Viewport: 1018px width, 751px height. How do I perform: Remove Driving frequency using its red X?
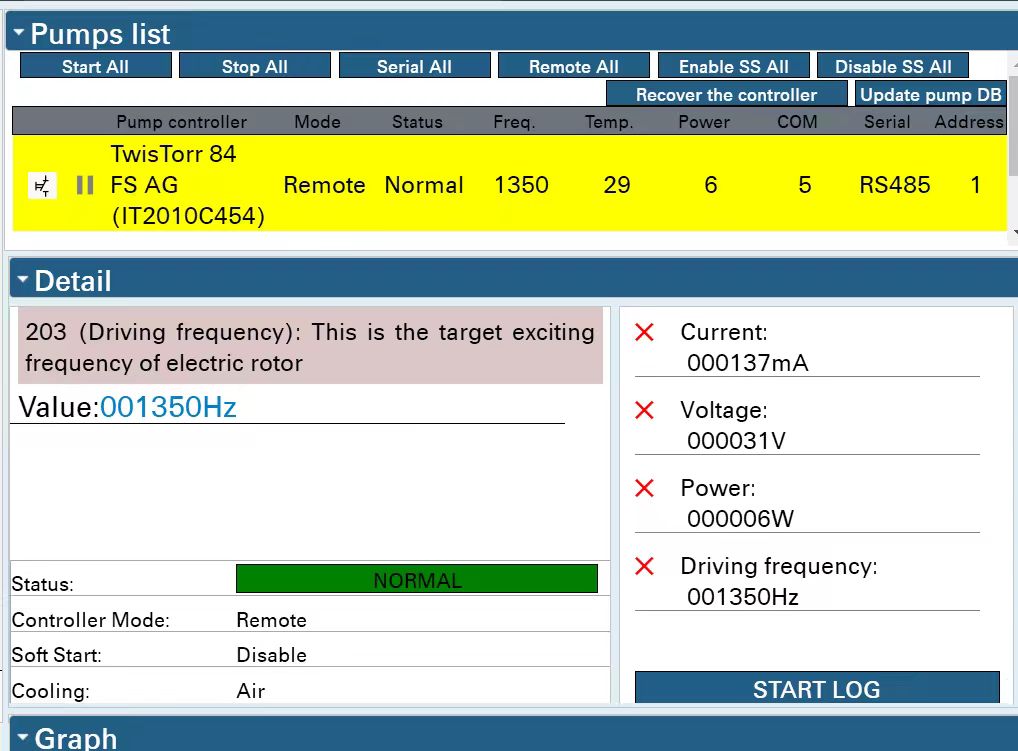pyautogui.click(x=645, y=566)
